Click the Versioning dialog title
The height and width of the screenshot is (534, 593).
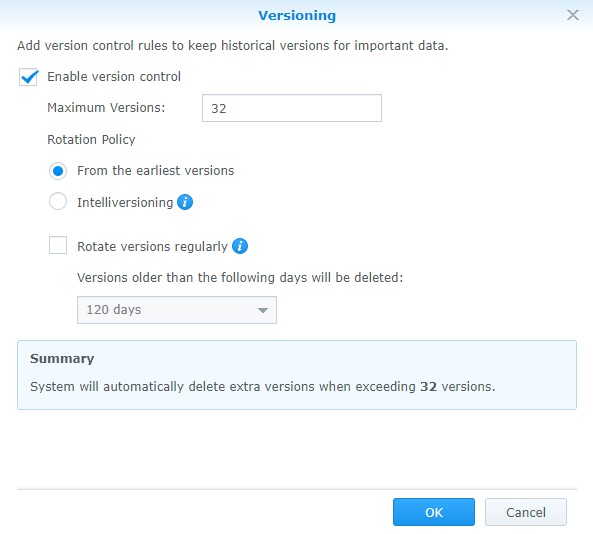297,16
